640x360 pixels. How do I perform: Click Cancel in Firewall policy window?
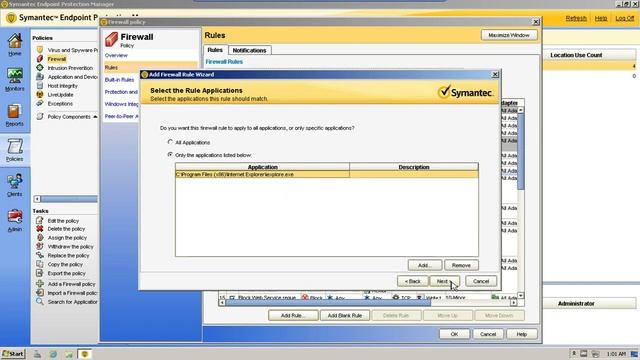(488, 334)
